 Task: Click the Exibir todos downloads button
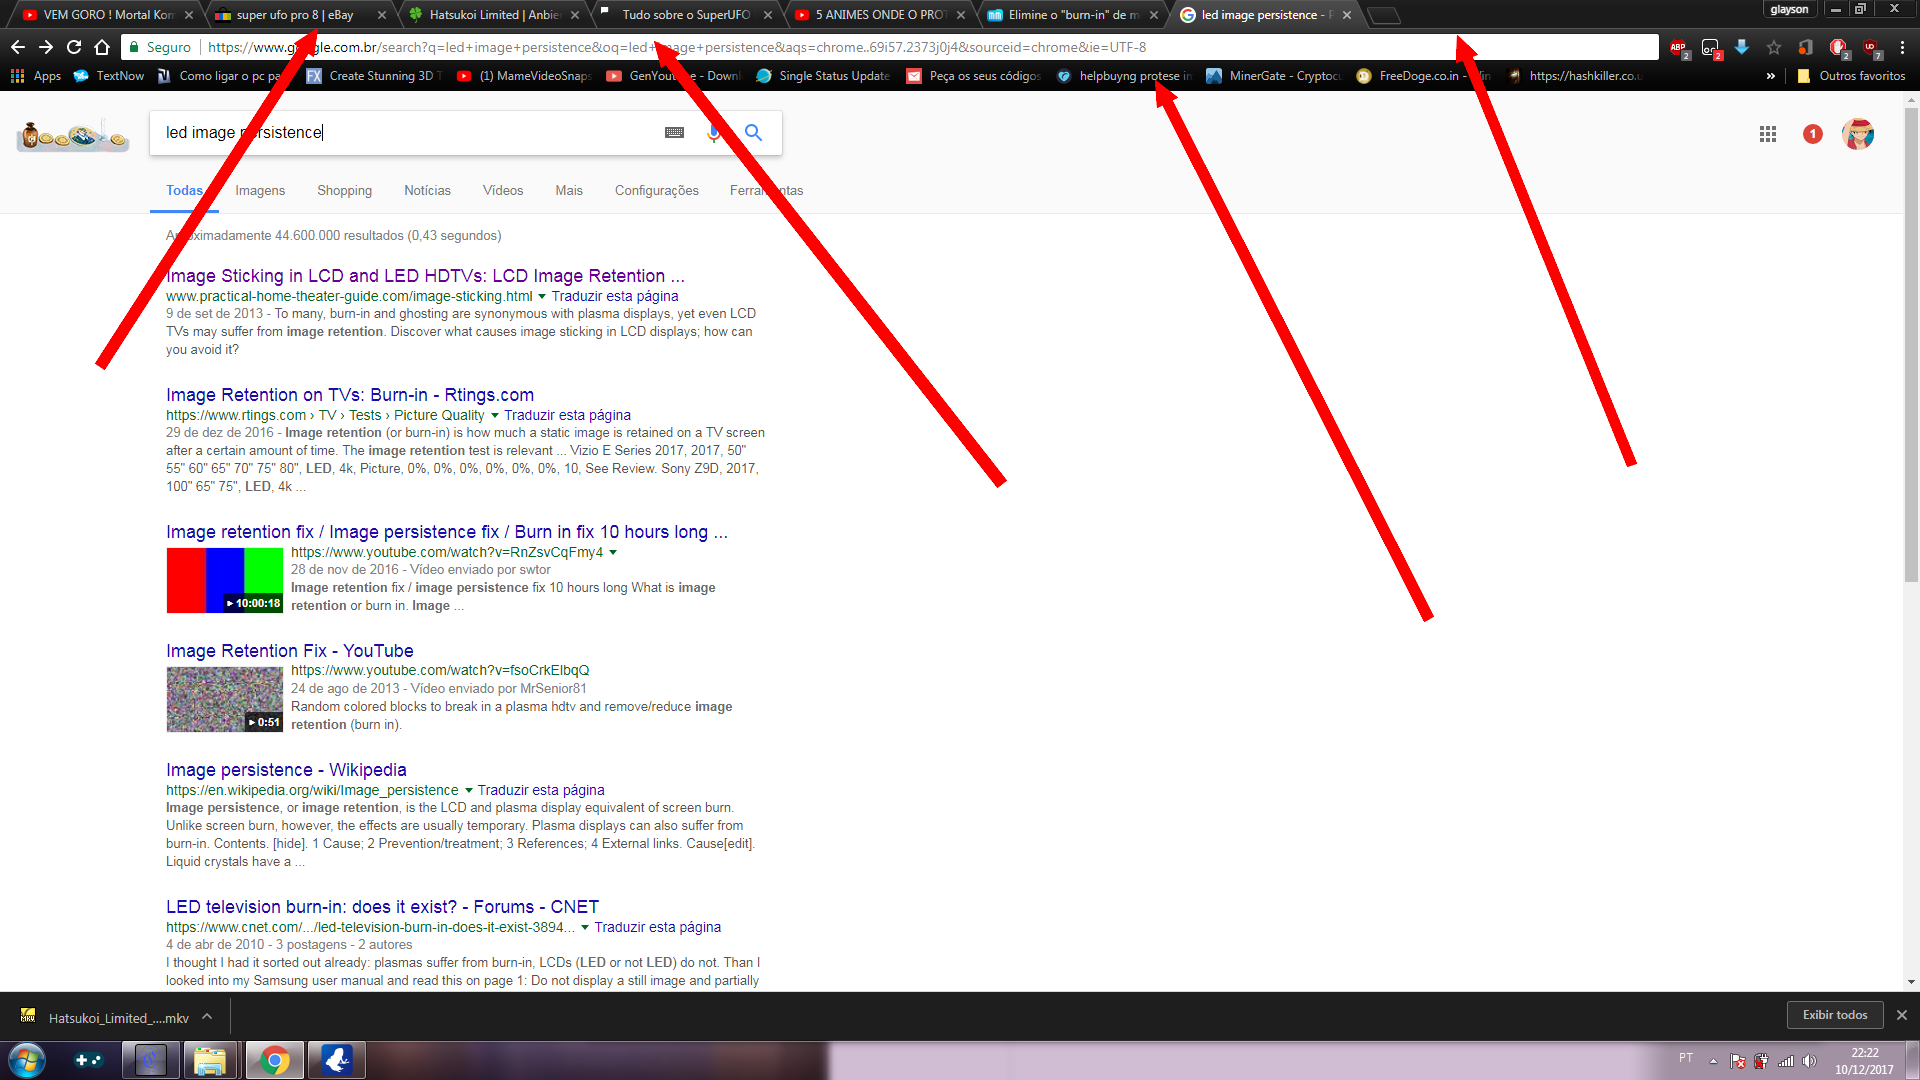(x=1835, y=1015)
